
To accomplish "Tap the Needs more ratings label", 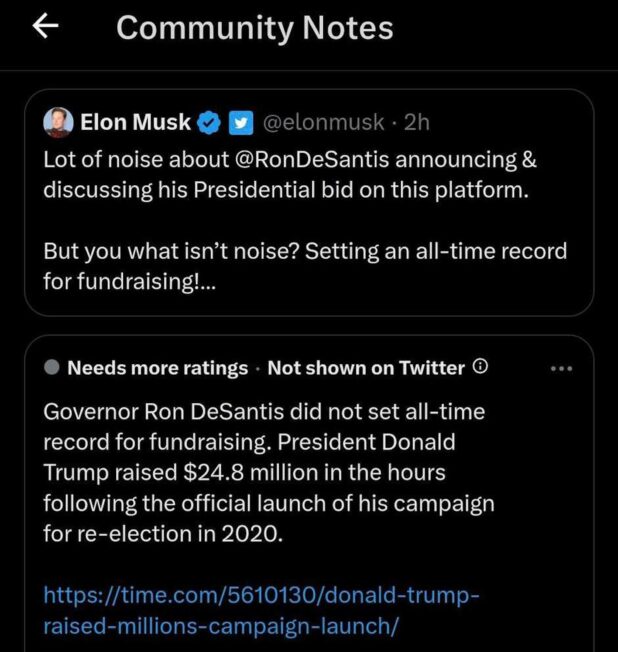I will (x=157, y=368).
